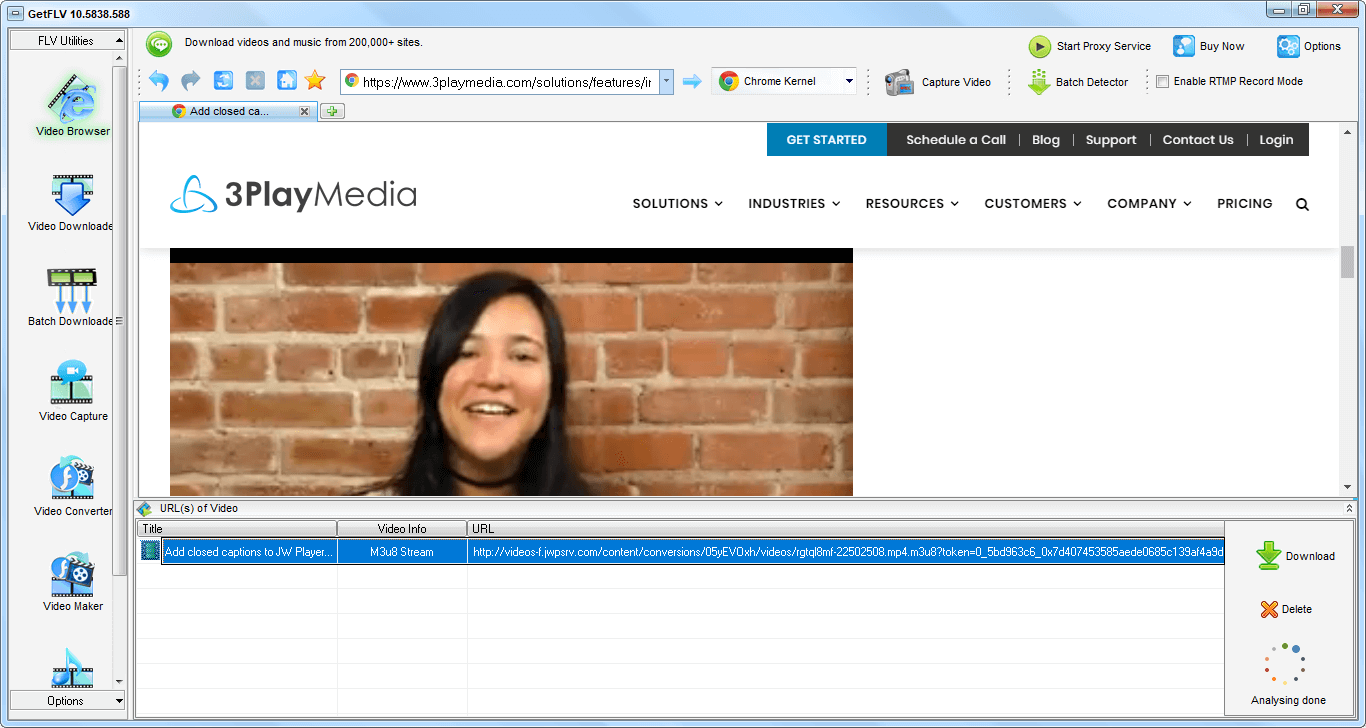
Task: Click the GET STARTED button
Action: click(826, 140)
